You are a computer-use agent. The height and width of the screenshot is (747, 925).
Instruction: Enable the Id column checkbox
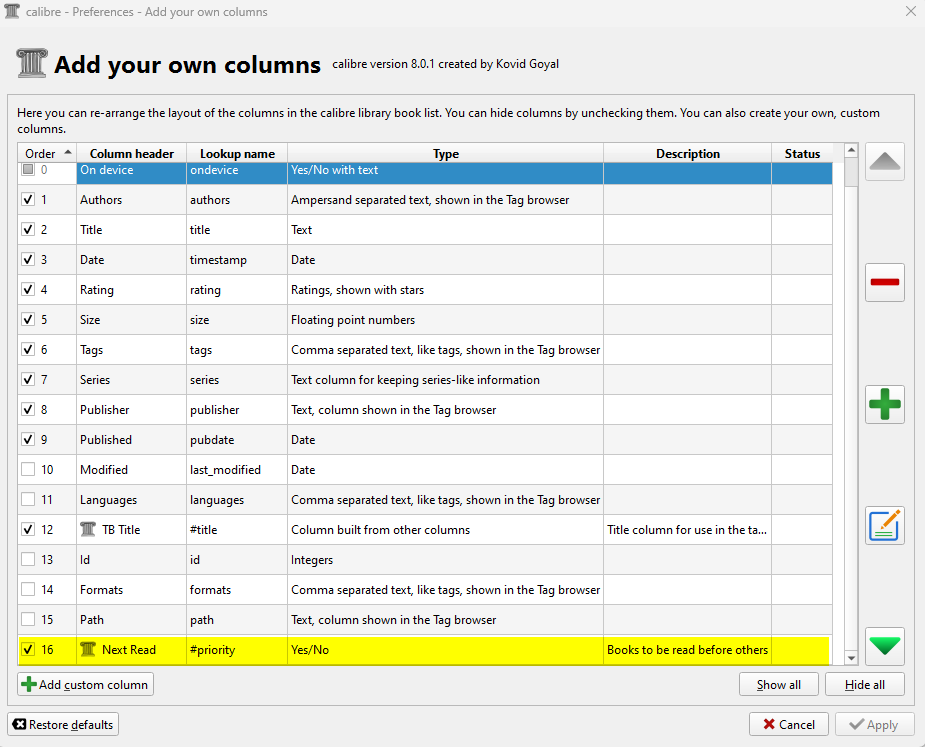coord(28,559)
